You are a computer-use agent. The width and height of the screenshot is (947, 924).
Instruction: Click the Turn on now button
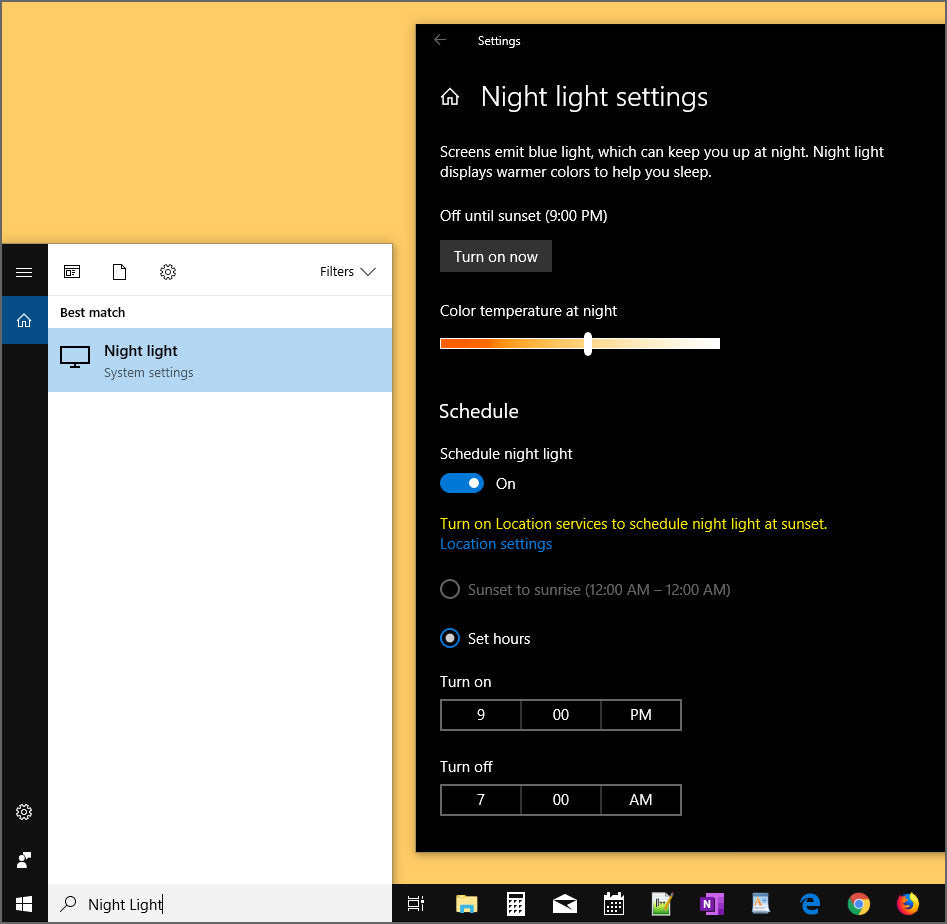[x=495, y=256]
